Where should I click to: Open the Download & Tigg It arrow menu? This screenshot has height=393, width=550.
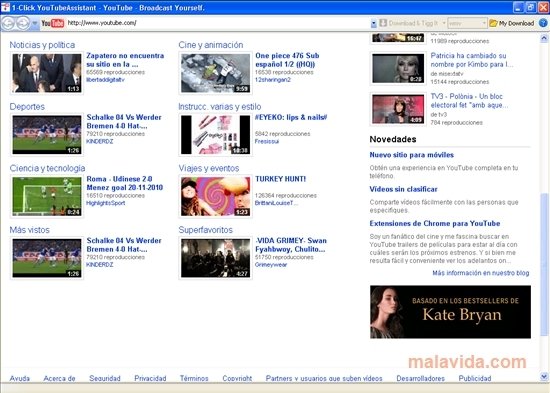(443, 23)
